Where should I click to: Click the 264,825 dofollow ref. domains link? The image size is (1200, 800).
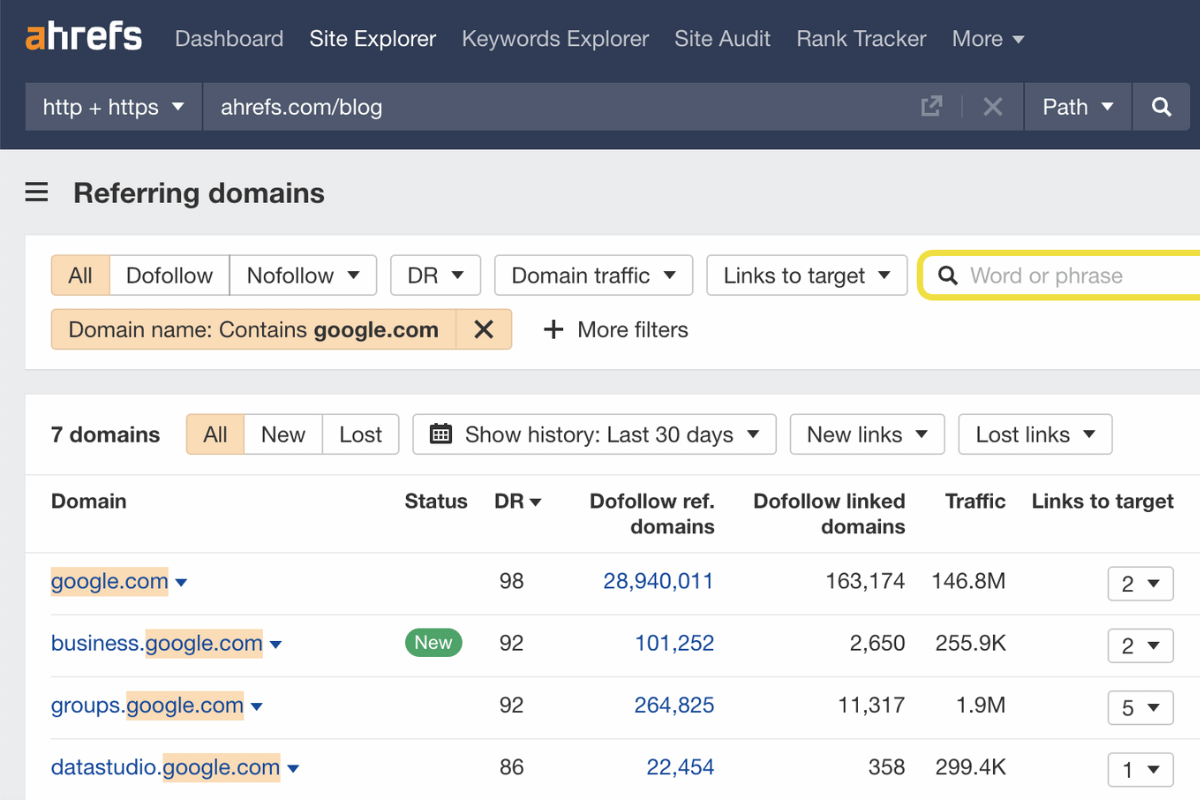point(674,705)
